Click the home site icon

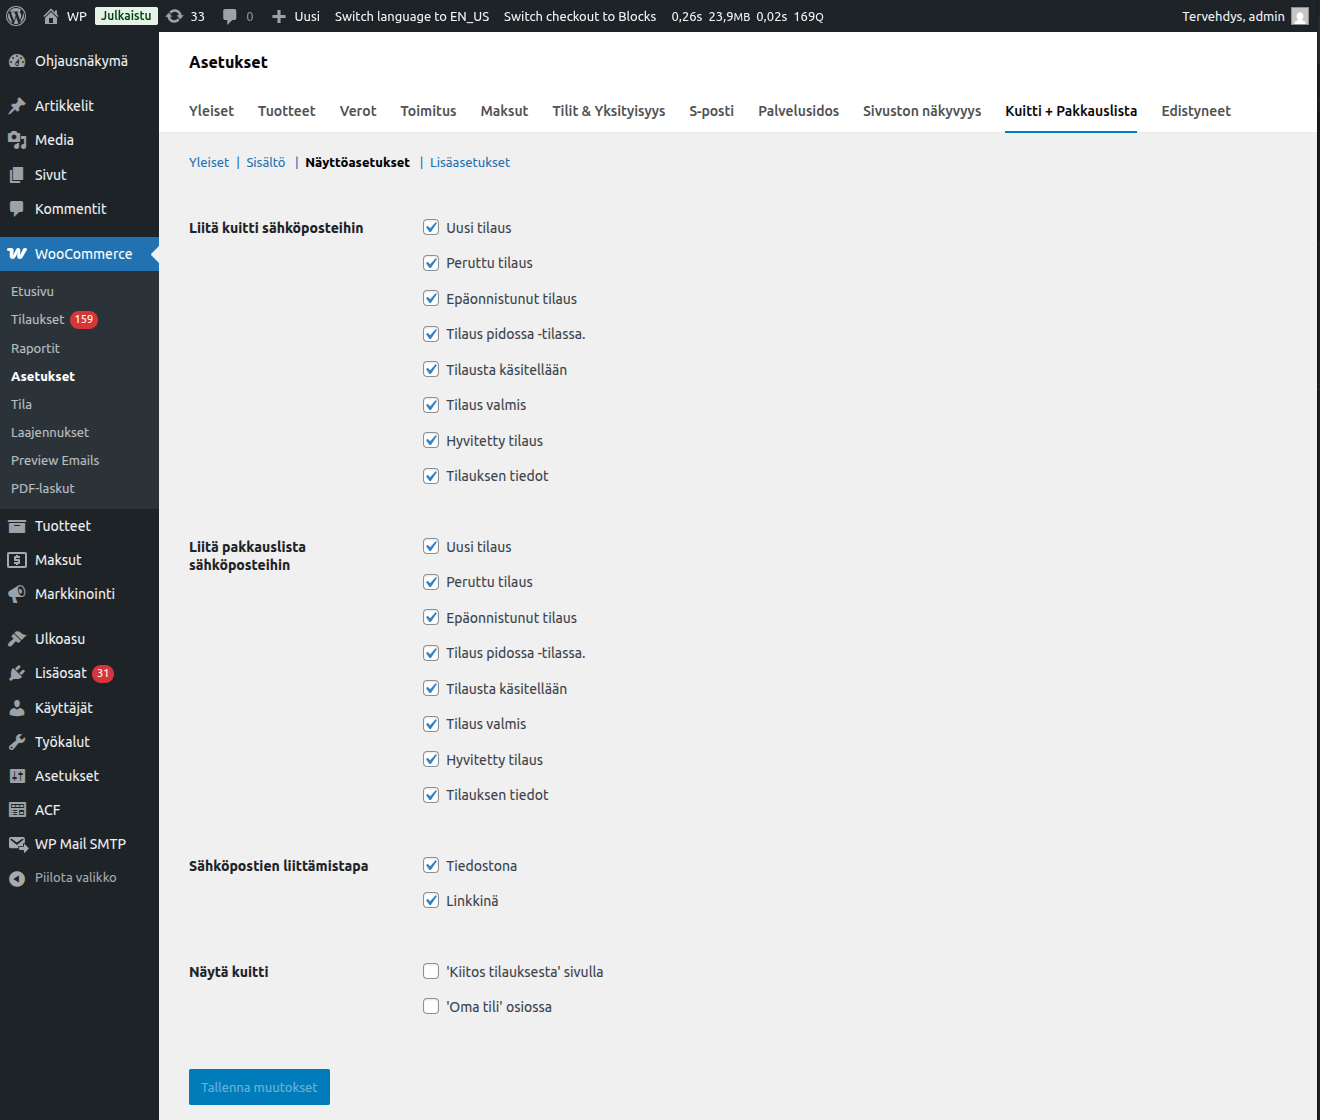coord(51,16)
